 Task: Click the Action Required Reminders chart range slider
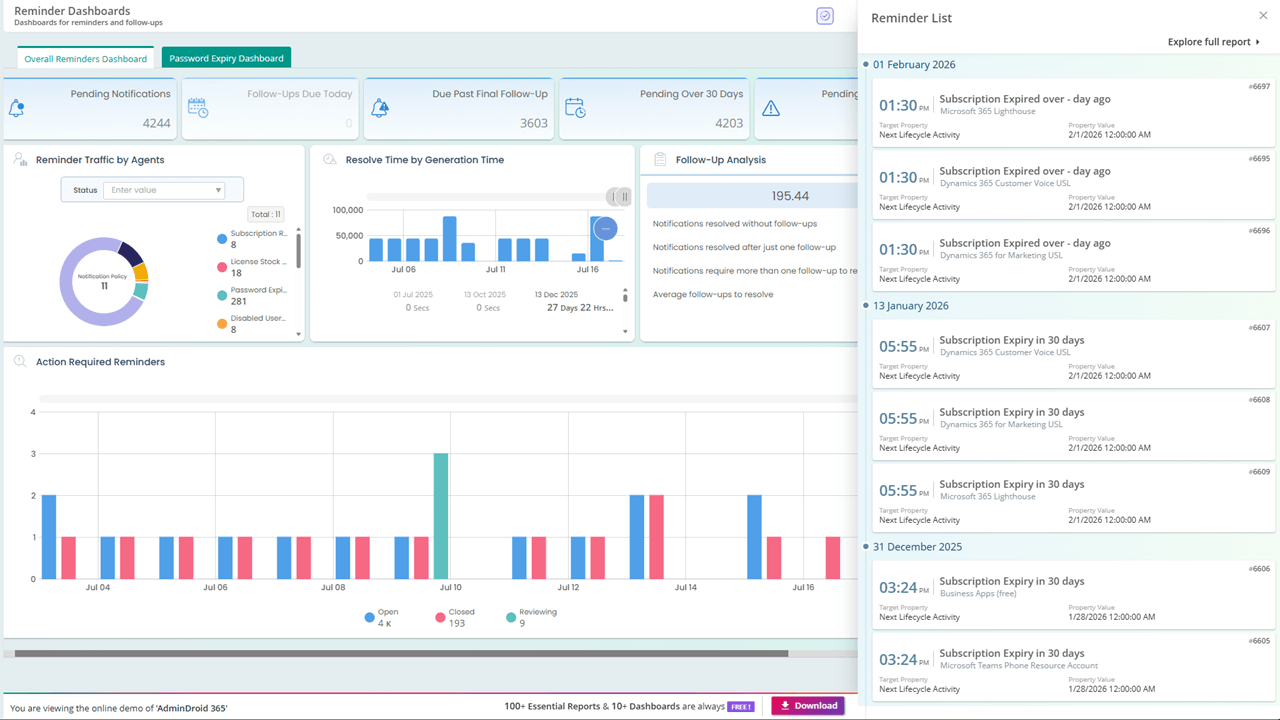coord(448,399)
